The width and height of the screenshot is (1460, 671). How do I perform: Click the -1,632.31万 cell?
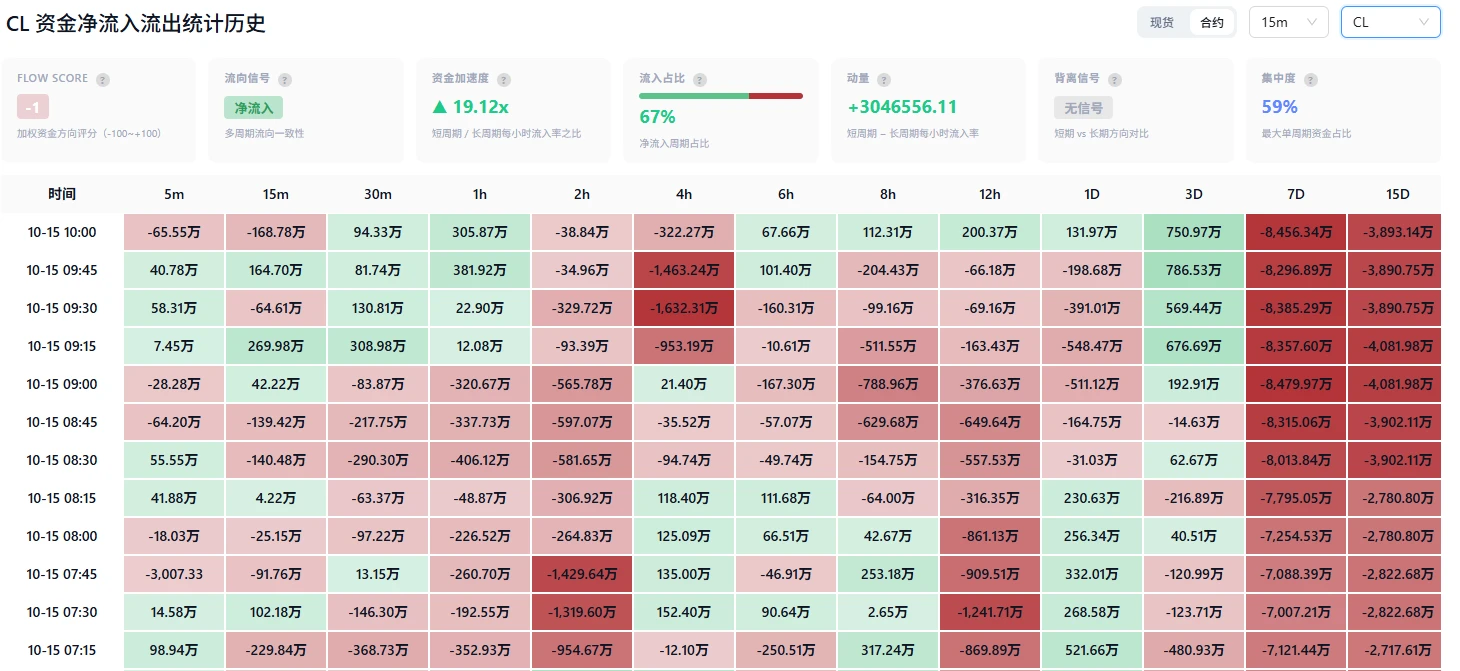point(684,308)
